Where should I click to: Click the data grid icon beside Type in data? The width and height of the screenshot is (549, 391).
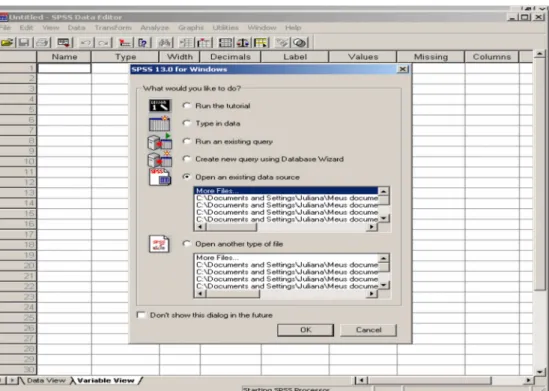(x=160, y=124)
